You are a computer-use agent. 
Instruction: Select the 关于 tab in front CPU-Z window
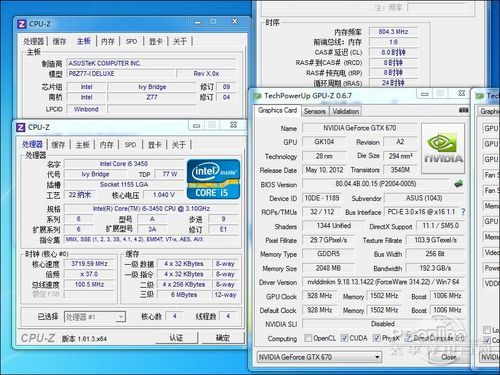tap(179, 145)
